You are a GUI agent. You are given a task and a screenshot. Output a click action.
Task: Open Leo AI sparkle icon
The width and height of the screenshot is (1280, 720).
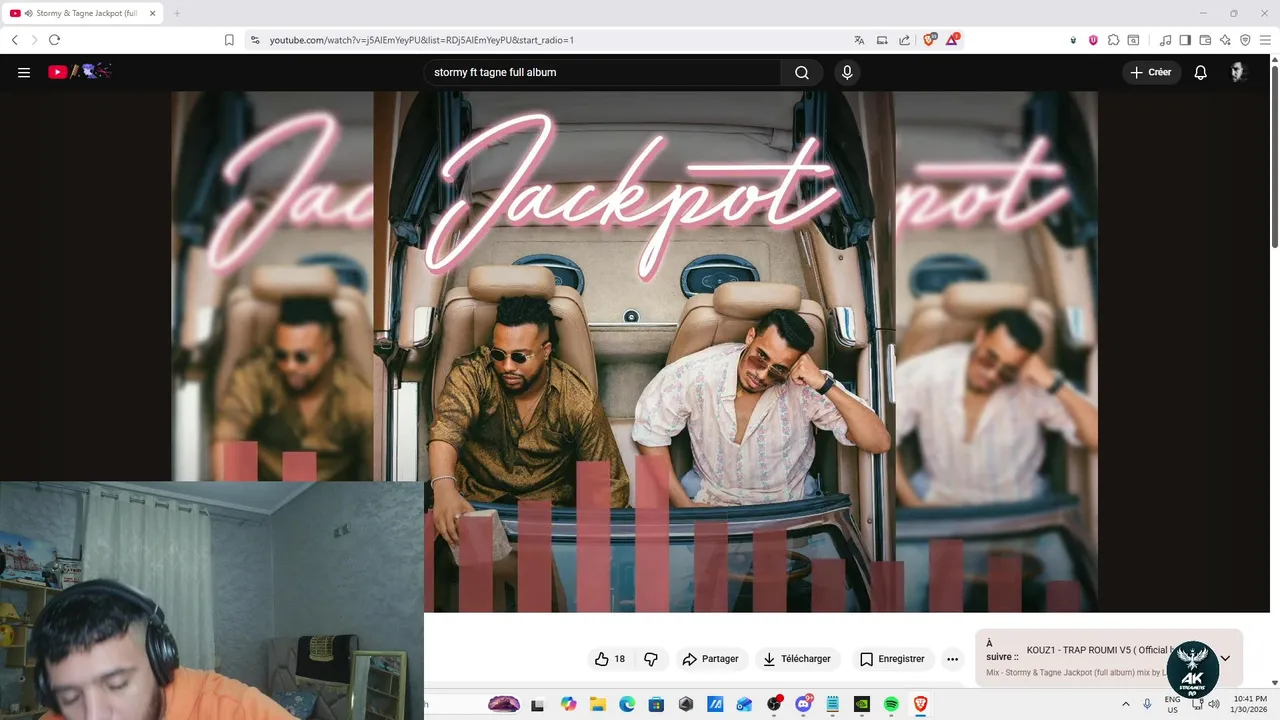[x=1225, y=40]
